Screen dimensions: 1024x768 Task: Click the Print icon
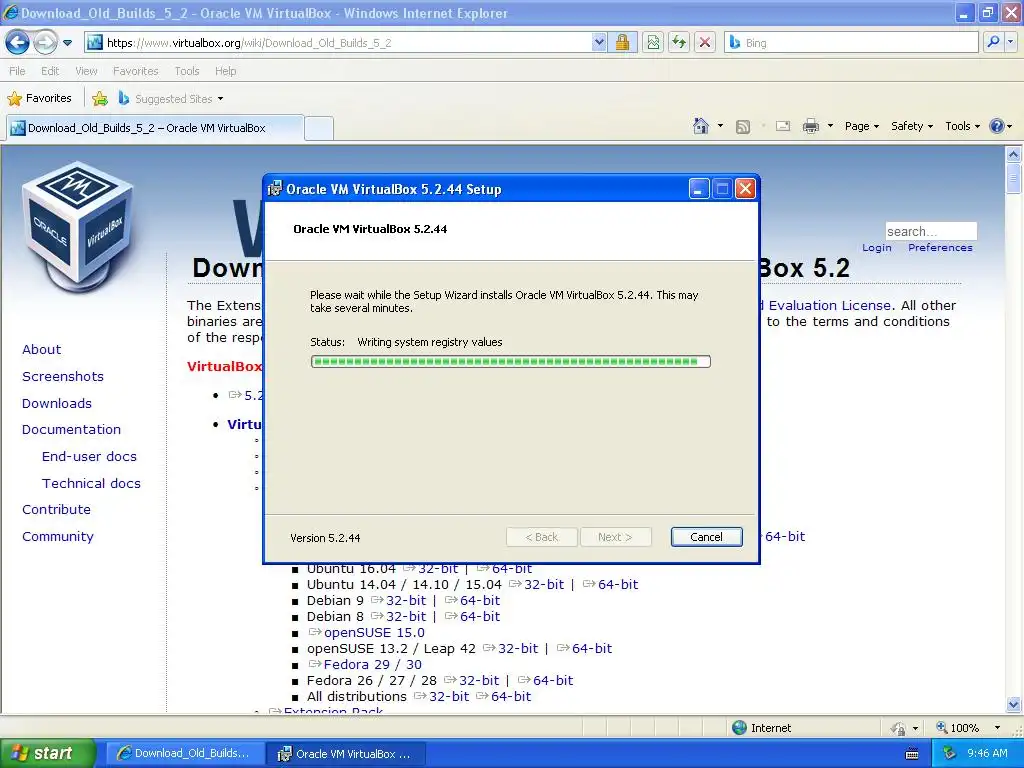point(810,126)
